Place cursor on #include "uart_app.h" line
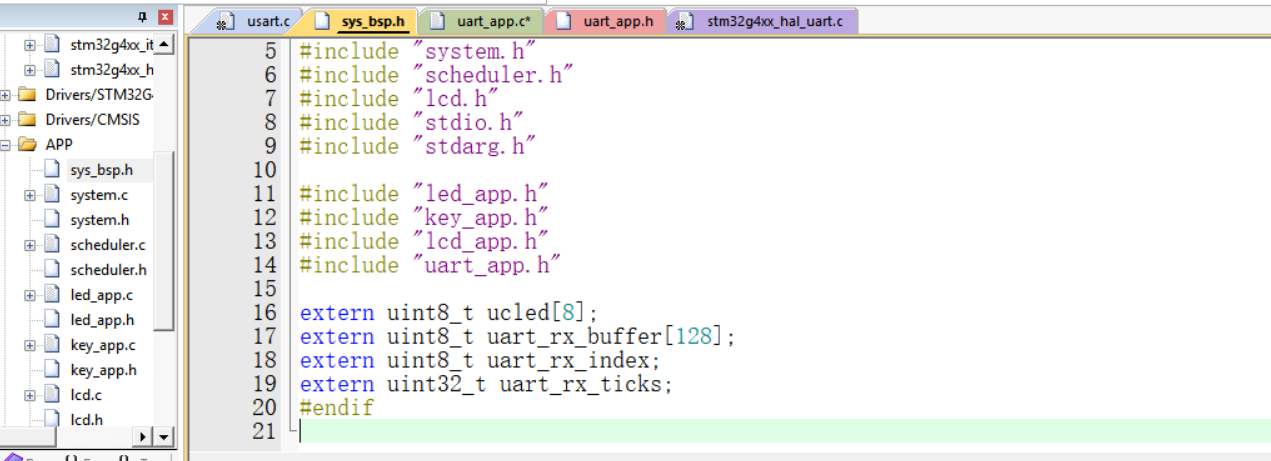 431,266
